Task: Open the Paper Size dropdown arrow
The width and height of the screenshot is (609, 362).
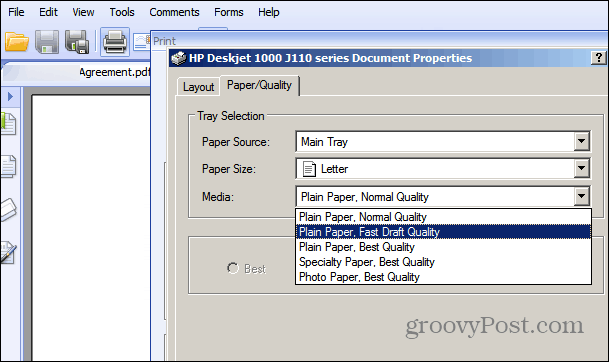Action: coord(581,168)
